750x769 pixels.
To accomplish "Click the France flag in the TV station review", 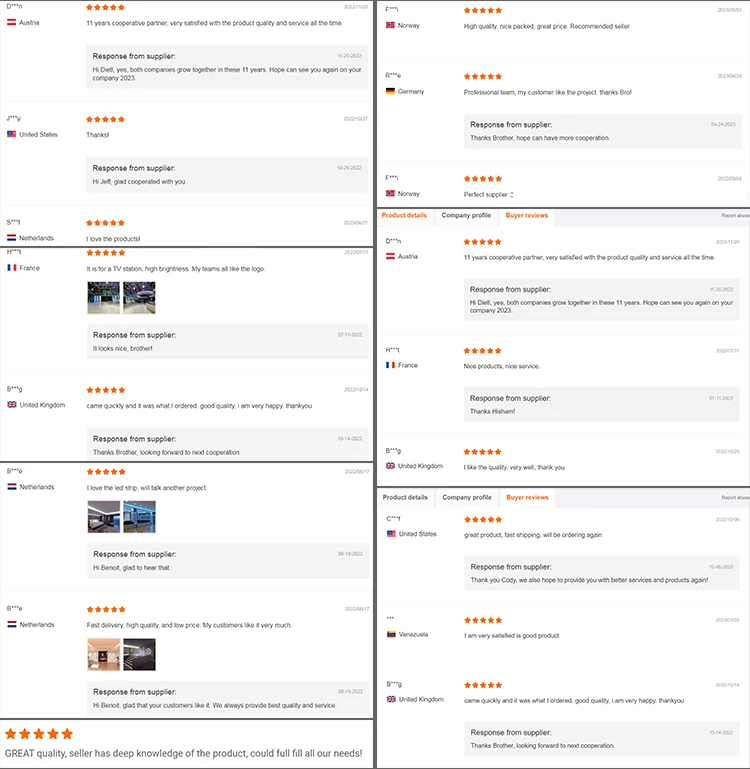I will [12, 268].
